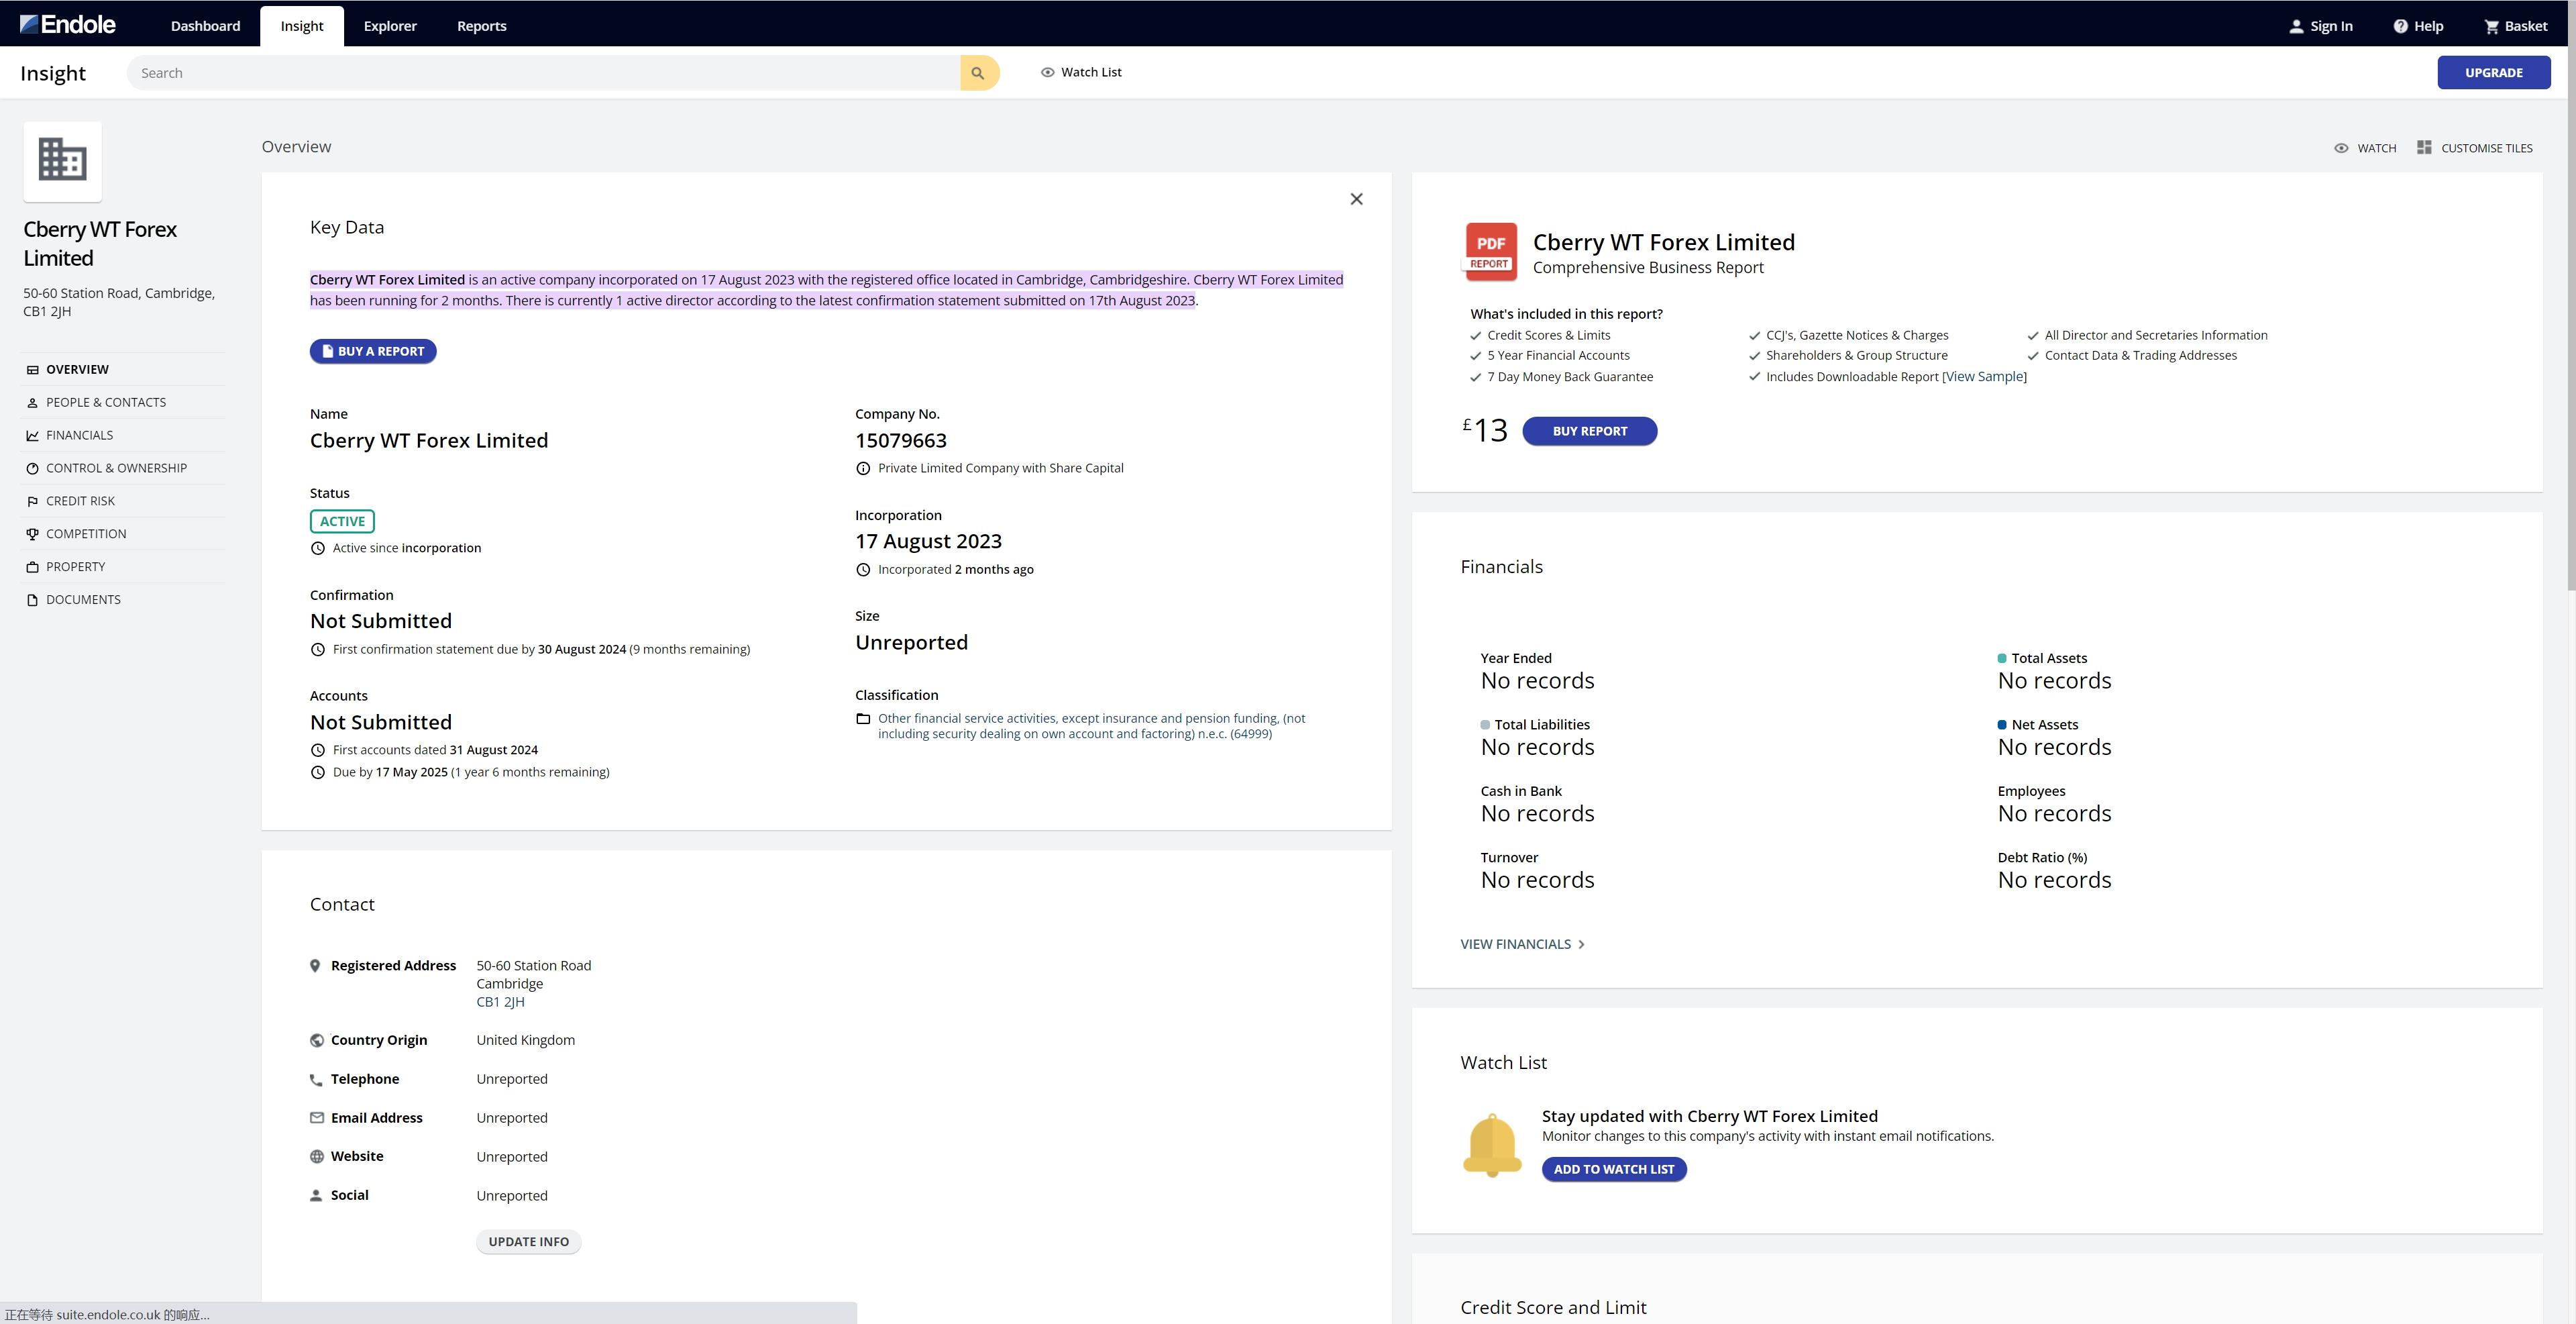
Task: Click the Endole logo
Action: tap(68, 24)
